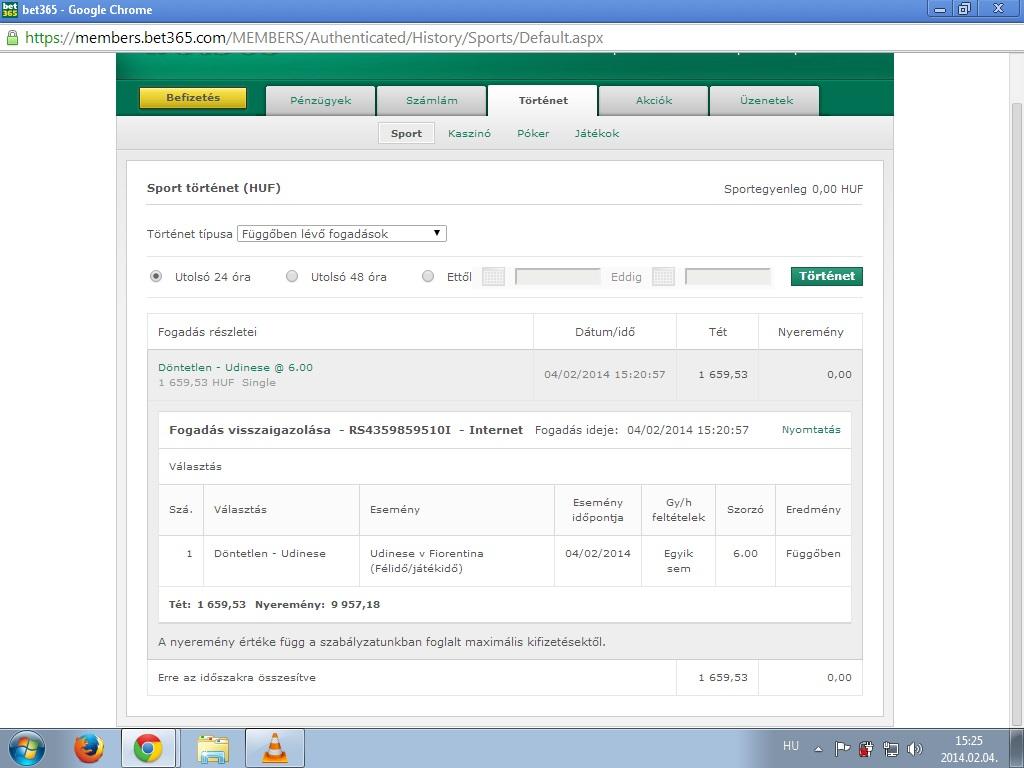This screenshot has height=768, width=1024.
Task: Click the volume speaker tray icon
Action: (914, 748)
